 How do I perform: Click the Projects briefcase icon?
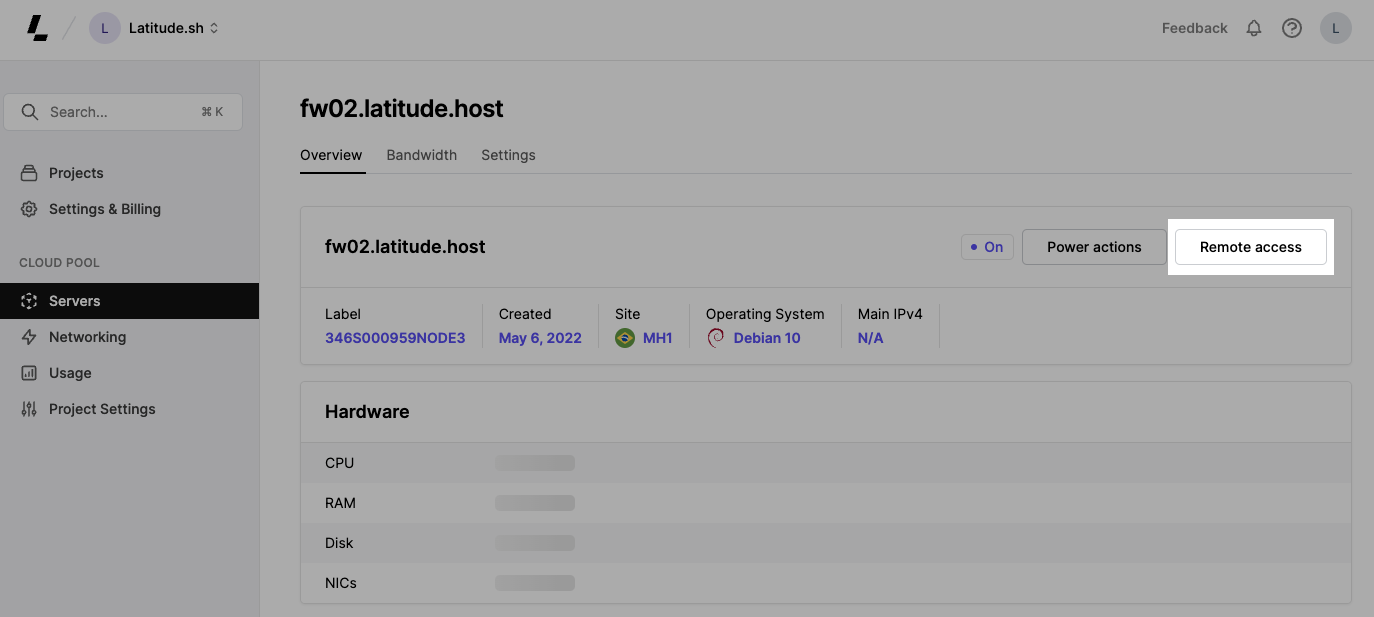click(x=29, y=173)
